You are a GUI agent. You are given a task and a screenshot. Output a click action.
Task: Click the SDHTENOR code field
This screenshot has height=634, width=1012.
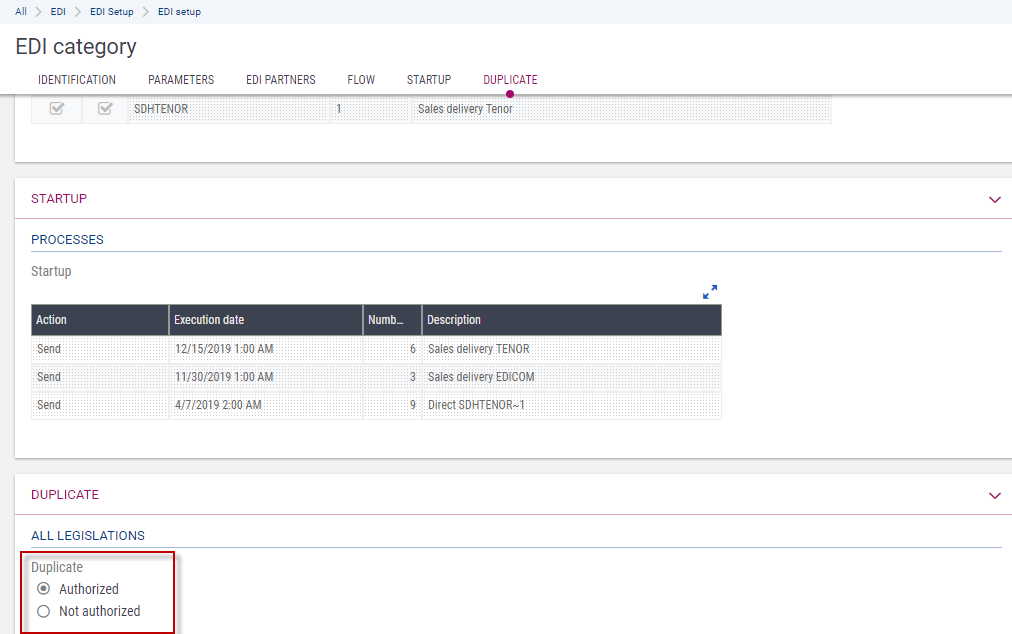coord(228,109)
